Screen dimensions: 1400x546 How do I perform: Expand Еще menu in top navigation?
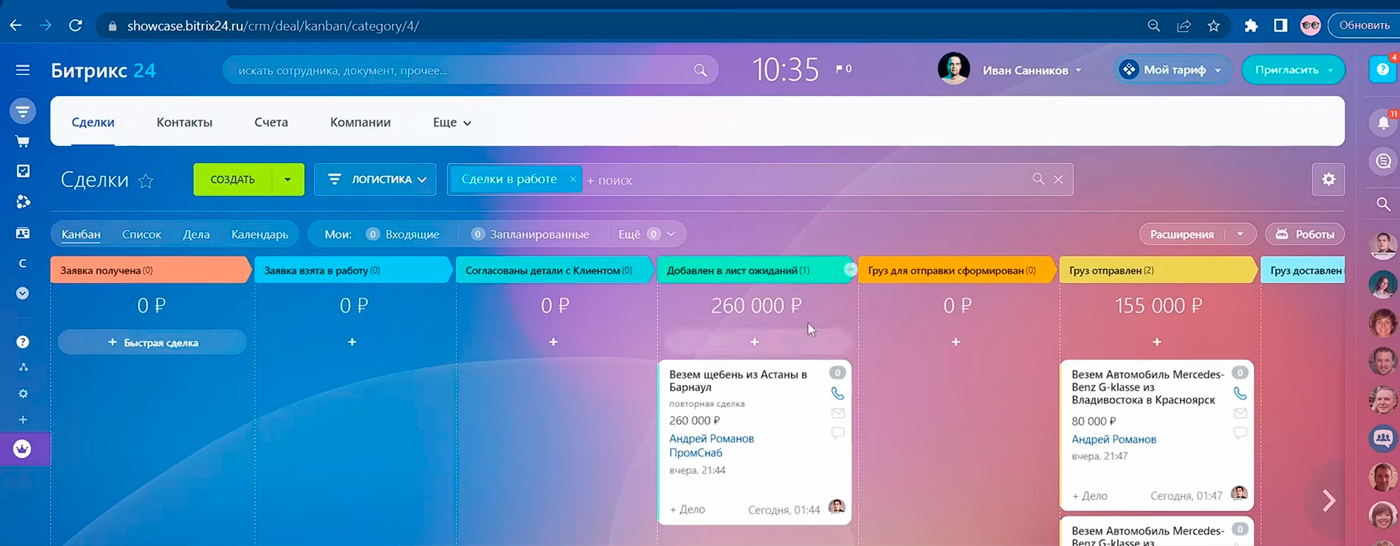tap(452, 123)
